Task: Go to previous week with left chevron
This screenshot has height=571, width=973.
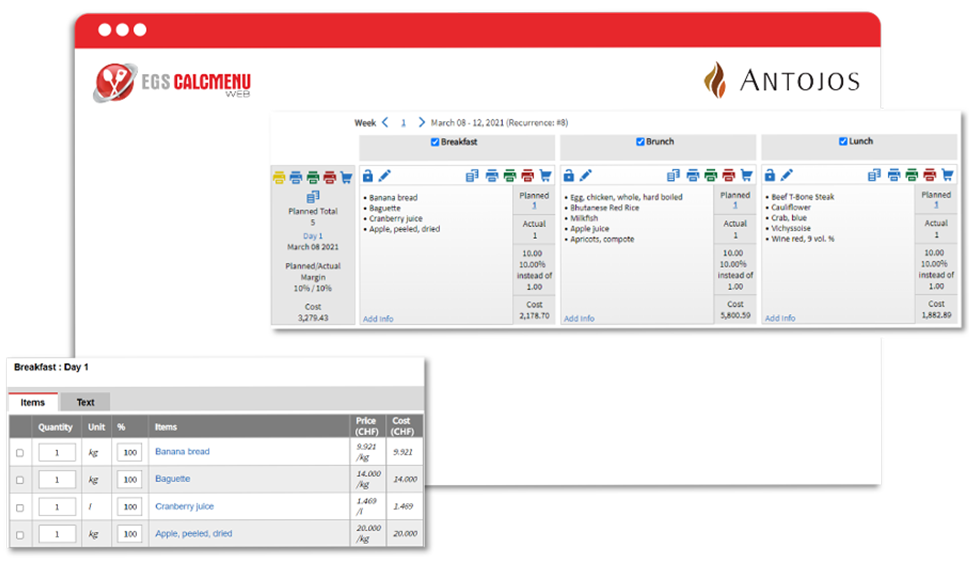Action: pyautogui.click(x=385, y=122)
